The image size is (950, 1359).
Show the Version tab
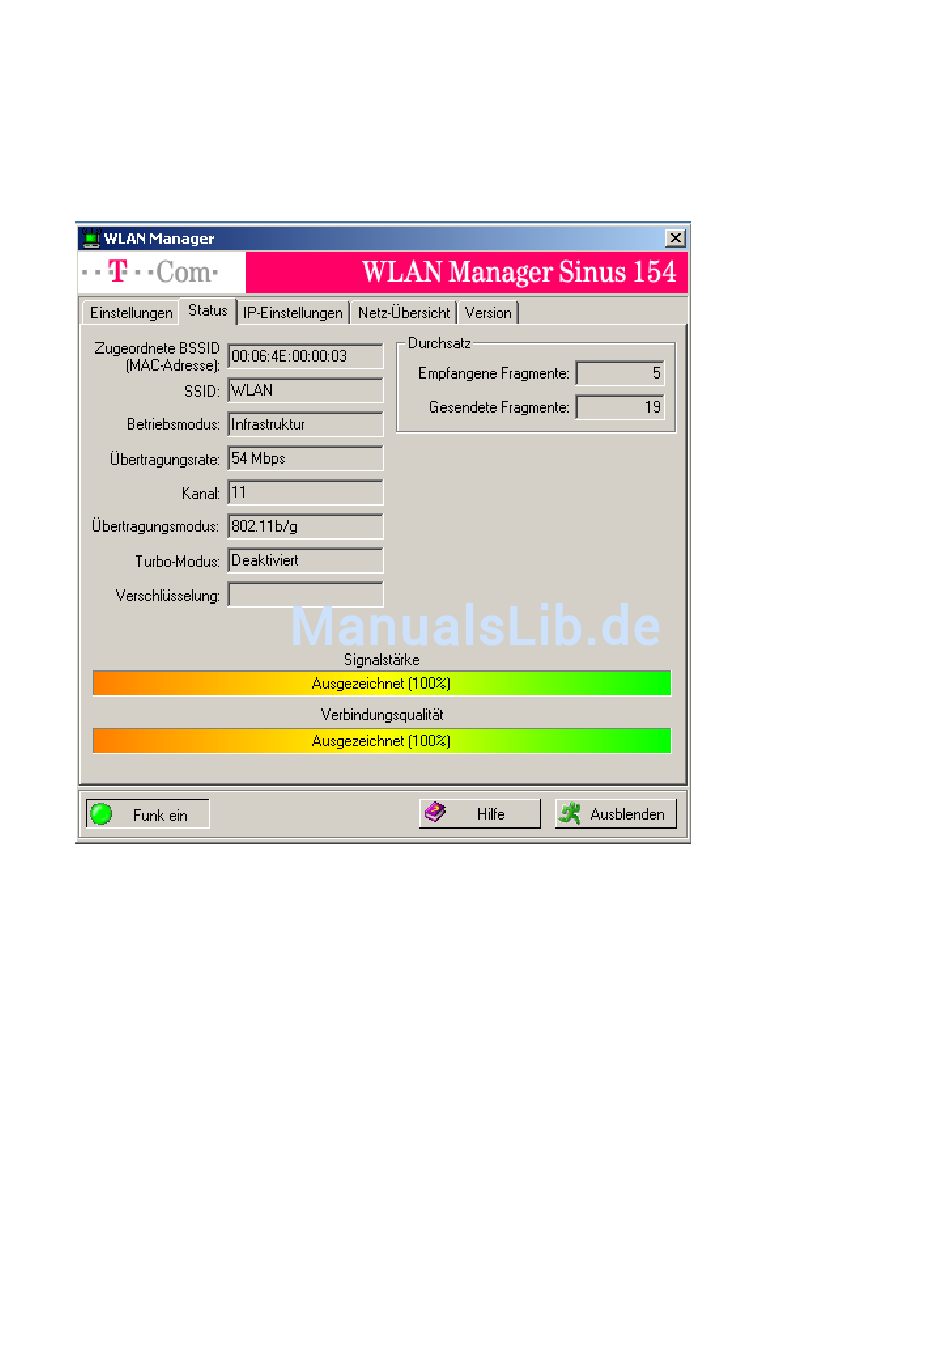tap(488, 312)
